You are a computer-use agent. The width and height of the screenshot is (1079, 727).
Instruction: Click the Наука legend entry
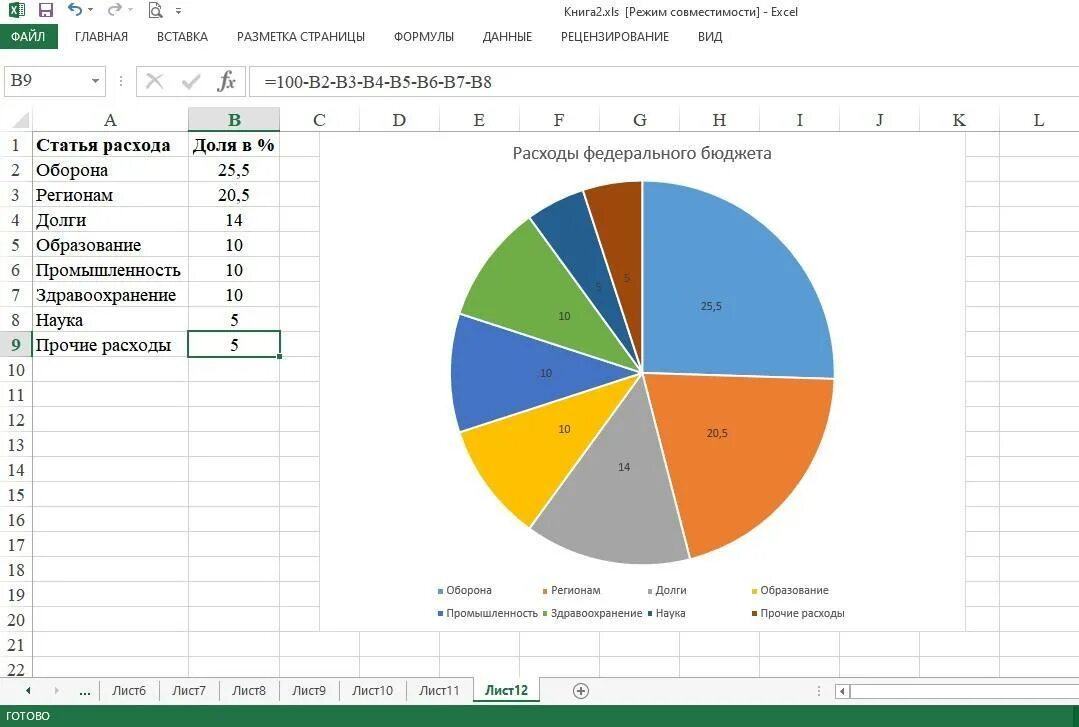pyautogui.click(x=666, y=613)
